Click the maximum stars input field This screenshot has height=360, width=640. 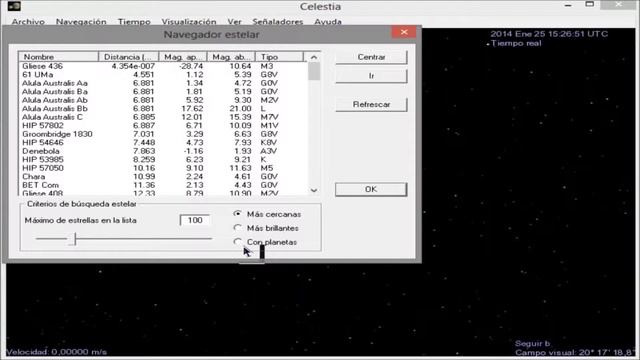195,220
